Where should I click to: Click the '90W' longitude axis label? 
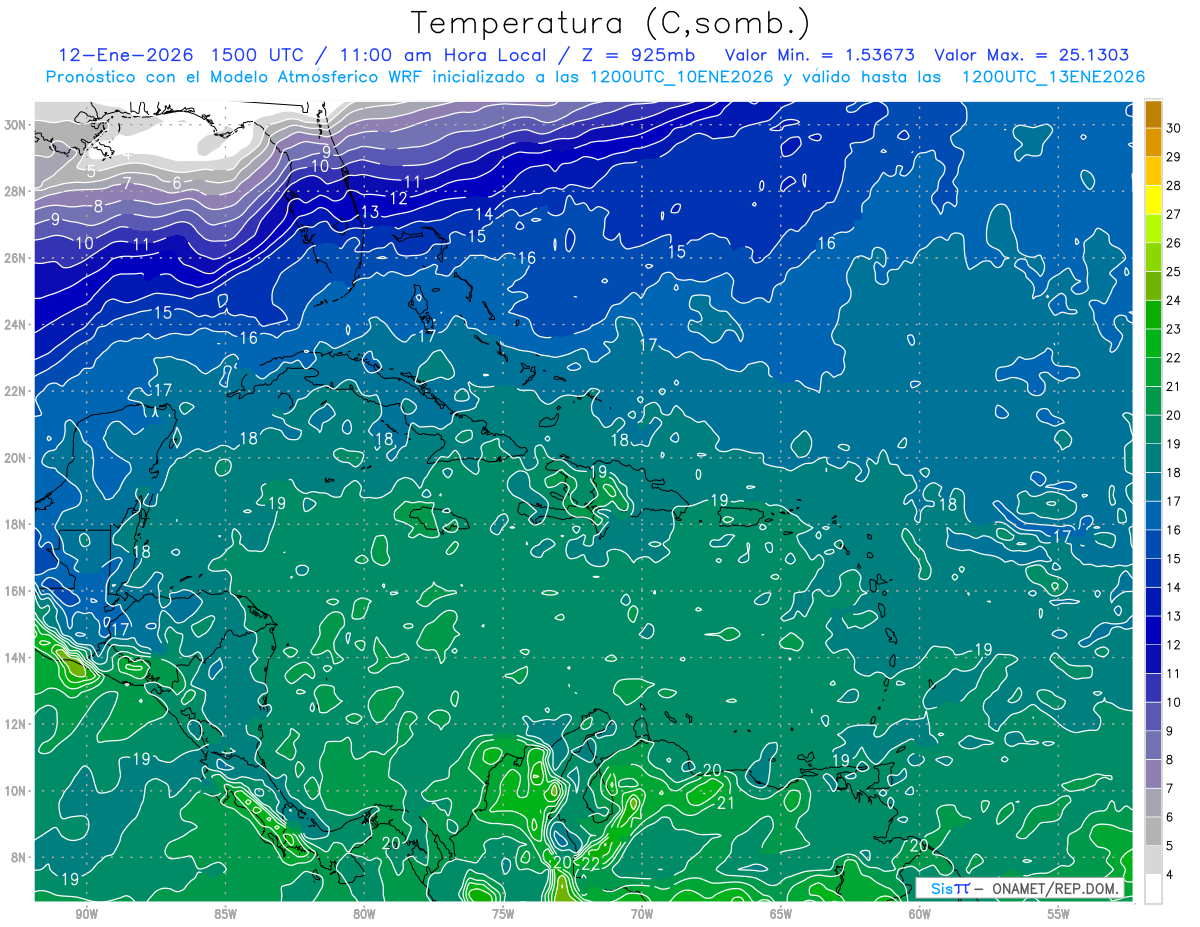pos(86,914)
